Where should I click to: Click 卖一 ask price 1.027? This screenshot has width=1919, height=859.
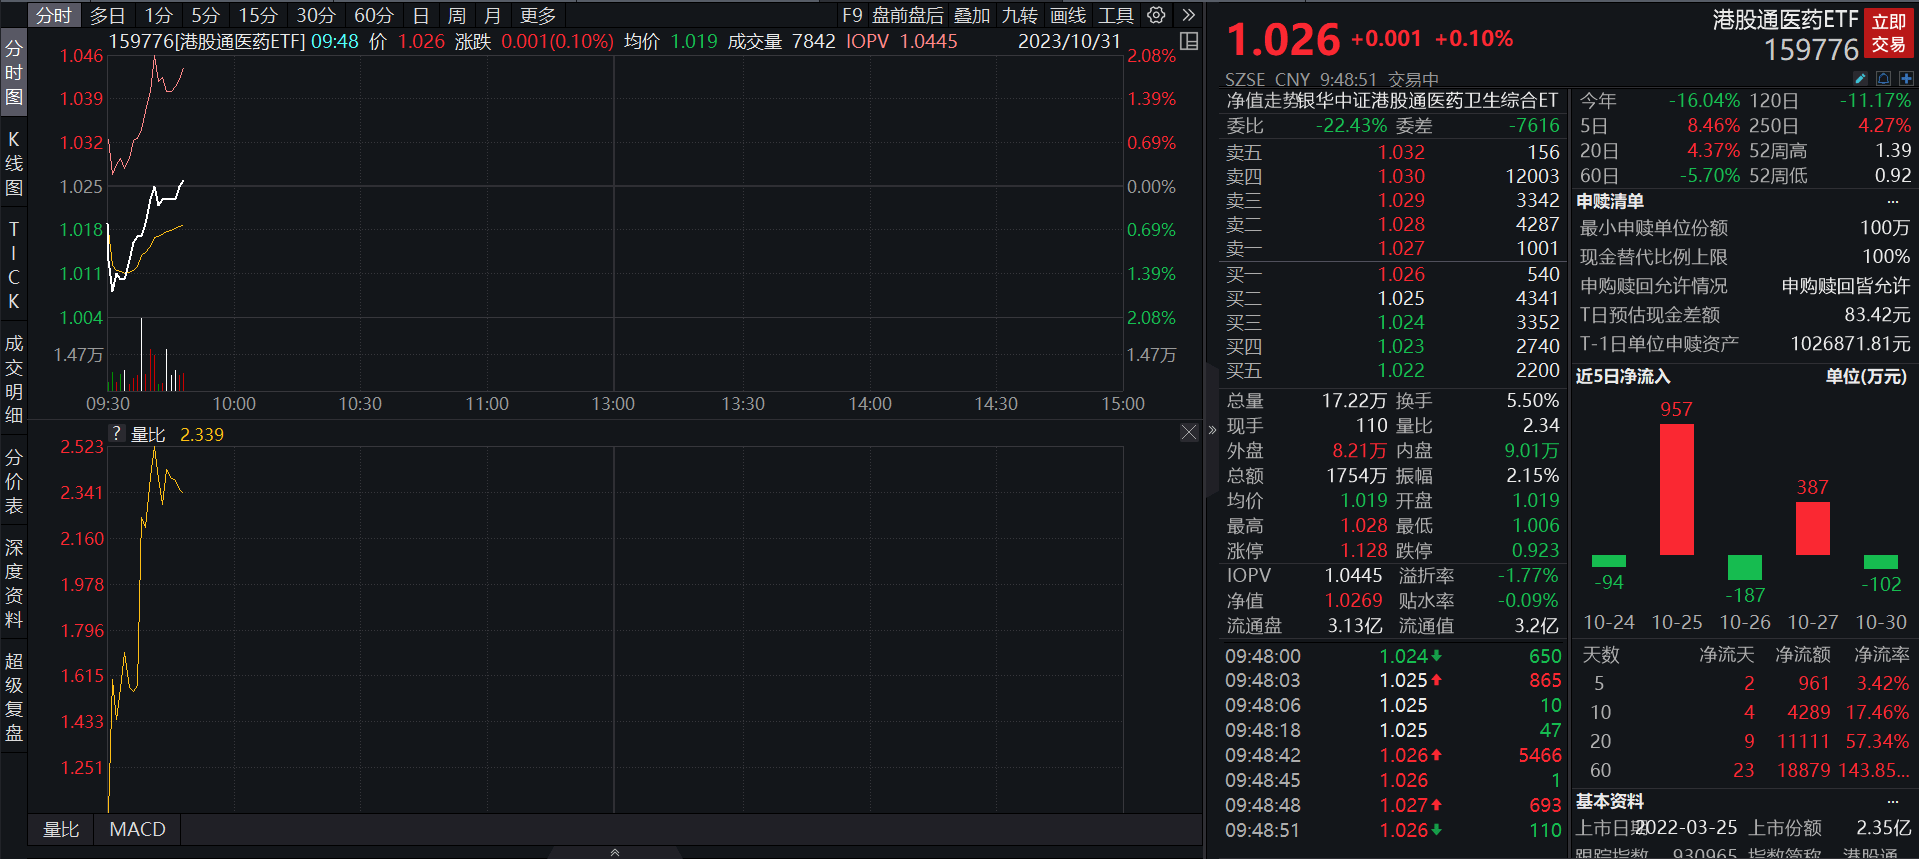pos(1401,248)
